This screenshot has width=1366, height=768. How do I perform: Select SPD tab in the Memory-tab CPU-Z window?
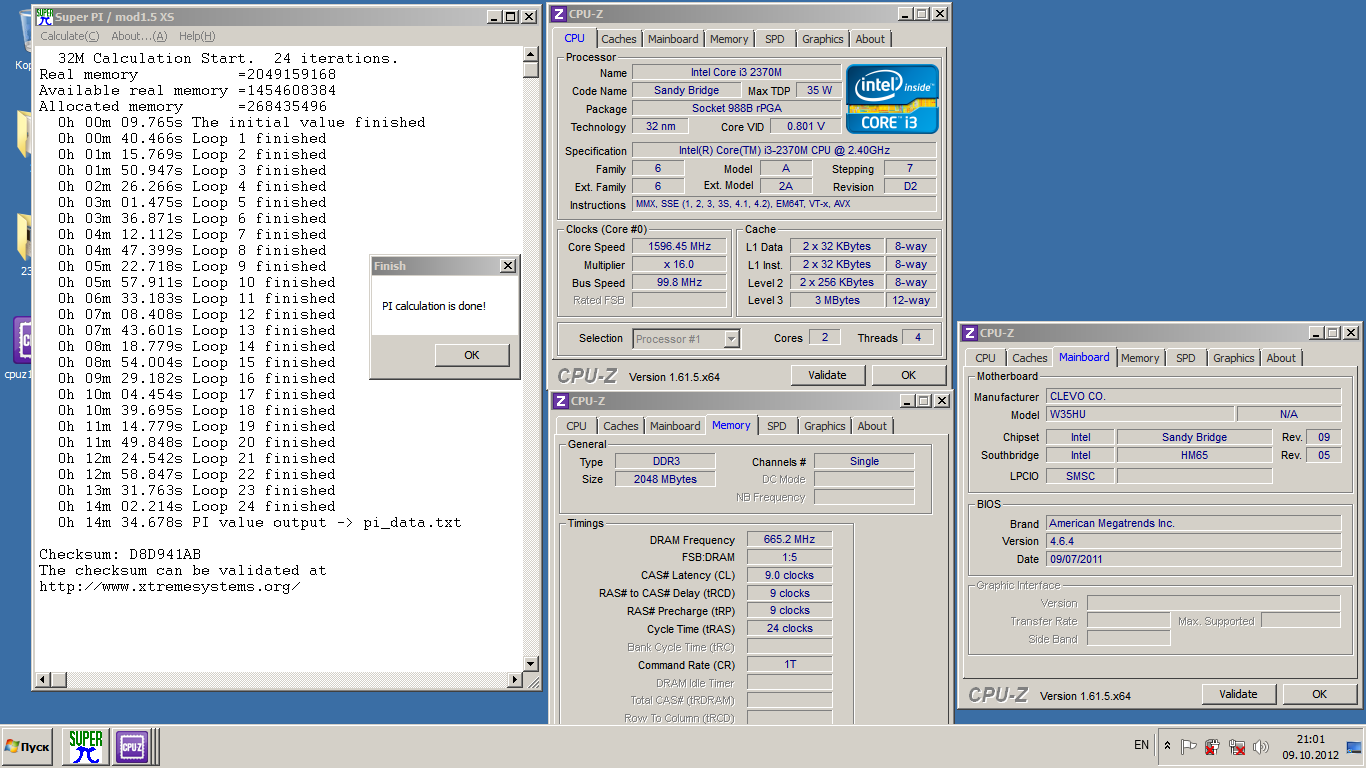click(777, 426)
